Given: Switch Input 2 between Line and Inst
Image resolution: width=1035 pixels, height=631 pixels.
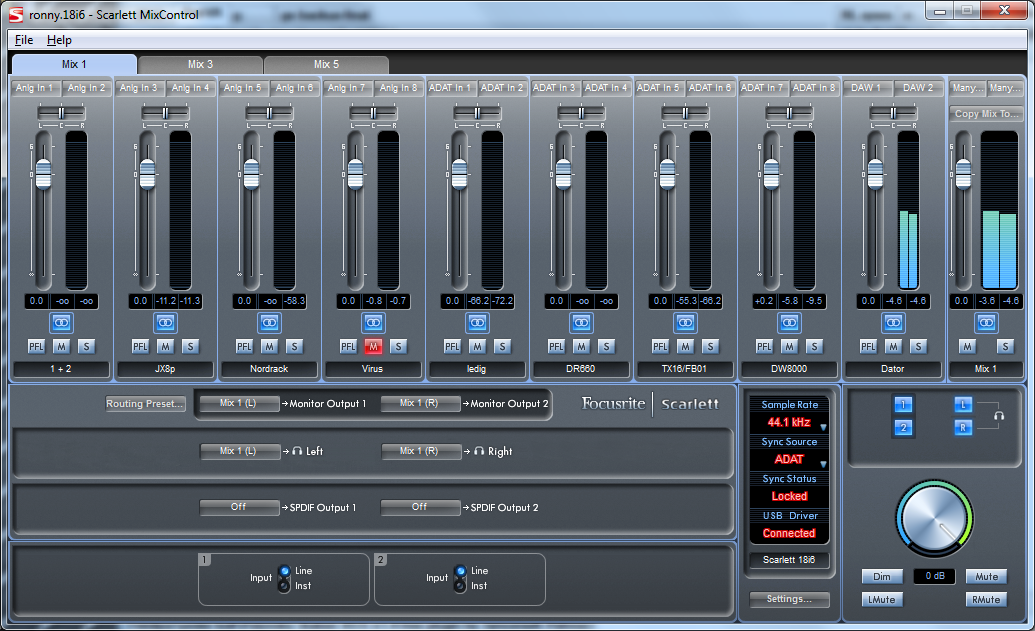Looking at the screenshot, I should [x=460, y=578].
